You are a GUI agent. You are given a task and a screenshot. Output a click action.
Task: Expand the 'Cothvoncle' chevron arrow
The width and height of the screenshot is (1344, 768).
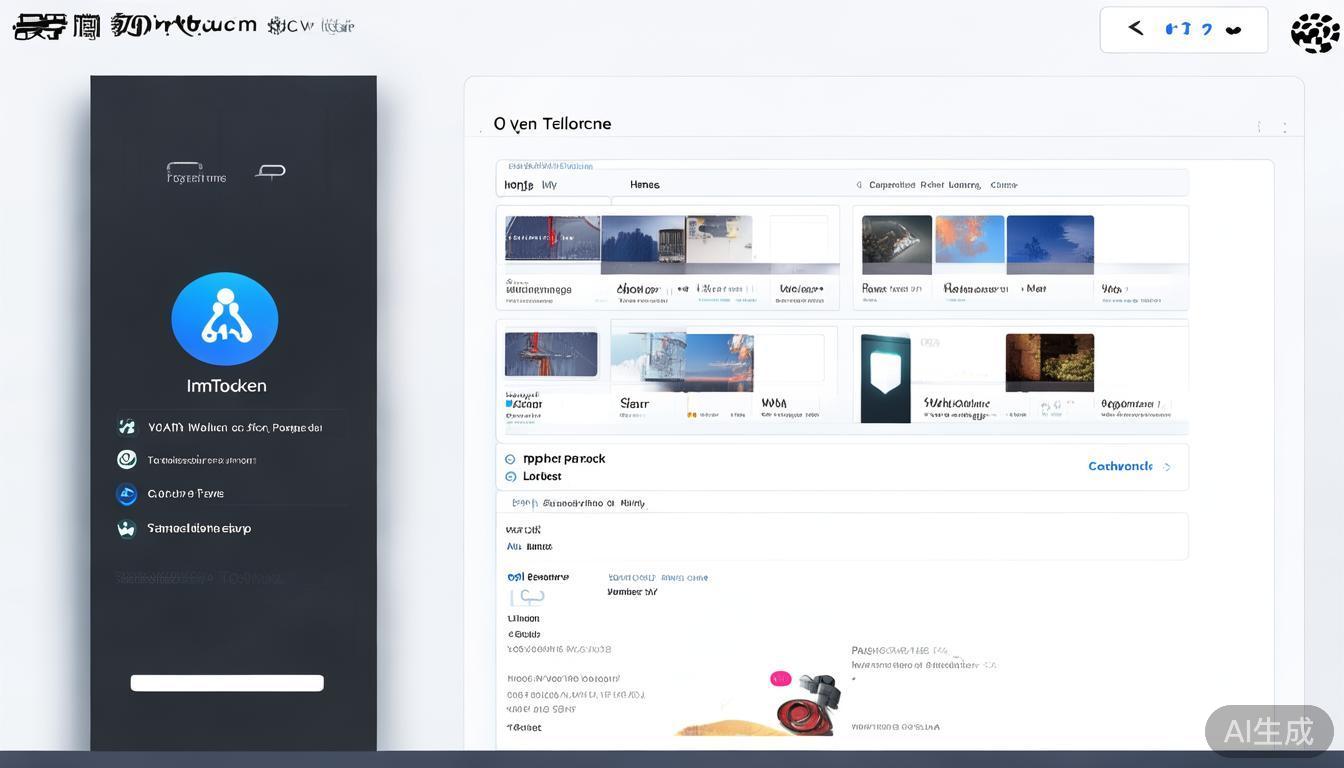click(1168, 467)
